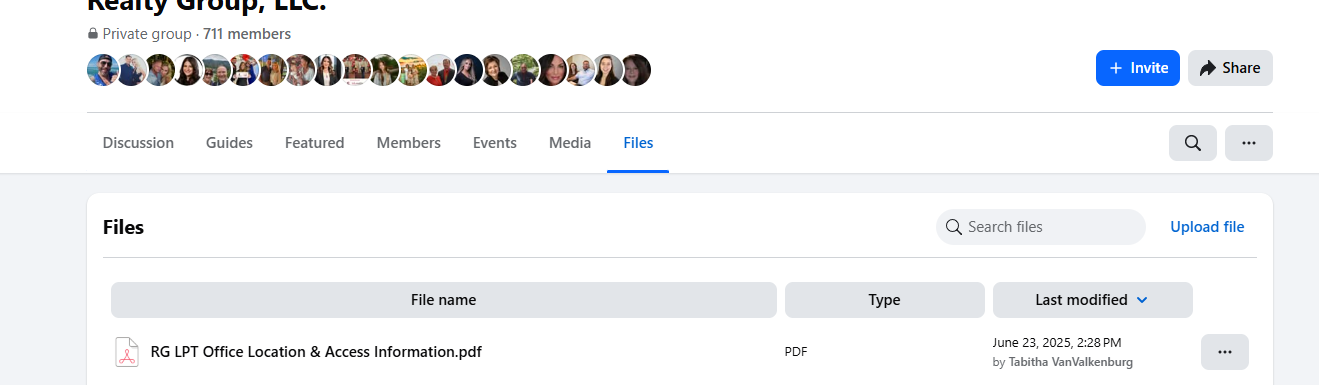Select the Files tab
Viewport: 1319px width, 385px height.
pyautogui.click(x=638, y=143)
